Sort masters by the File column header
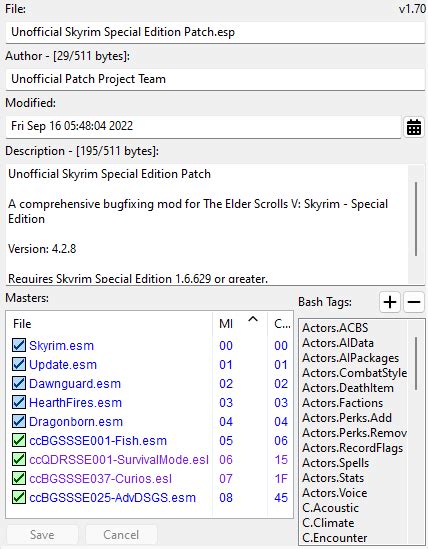The width and height of the screenshot is (428, 549). [x=109, y=324]
